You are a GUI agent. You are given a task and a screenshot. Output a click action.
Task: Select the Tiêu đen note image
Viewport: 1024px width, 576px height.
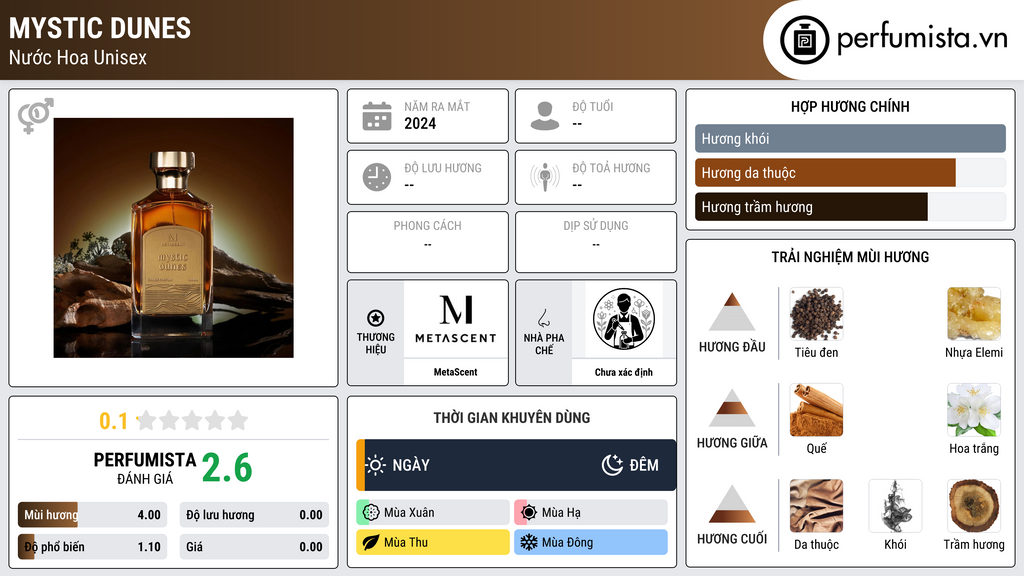click(x=816, y=314)
